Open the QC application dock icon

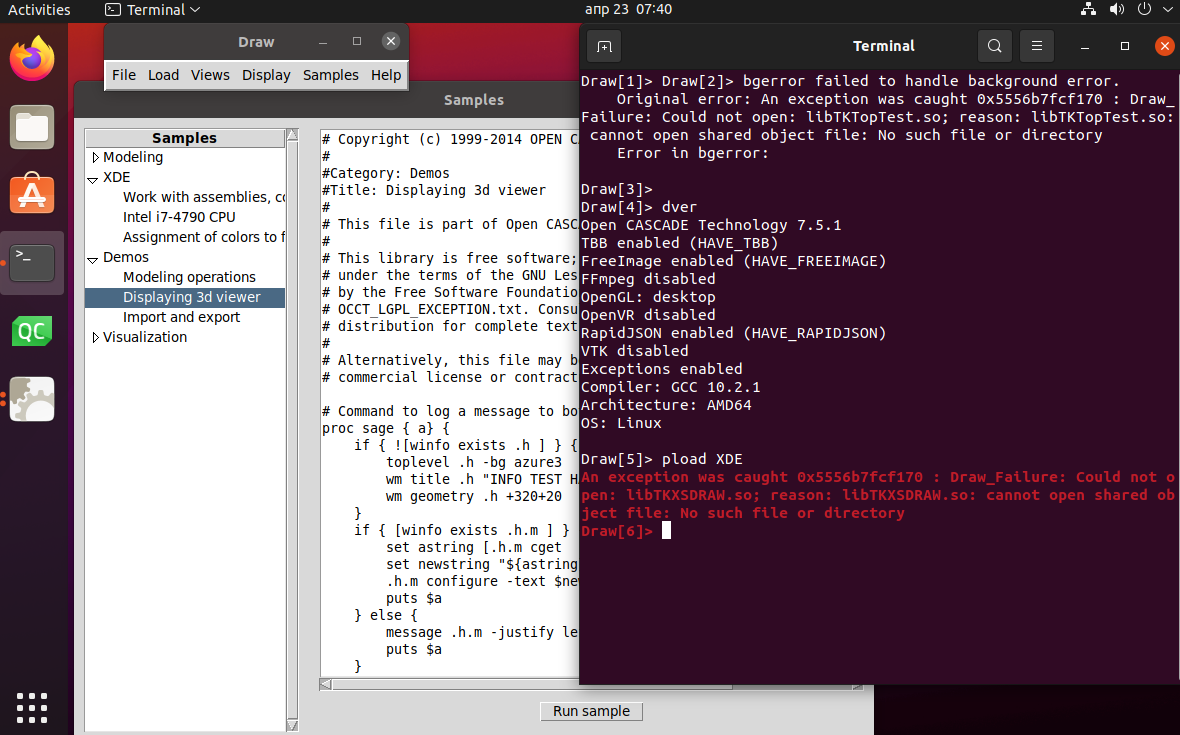[33, 331]
